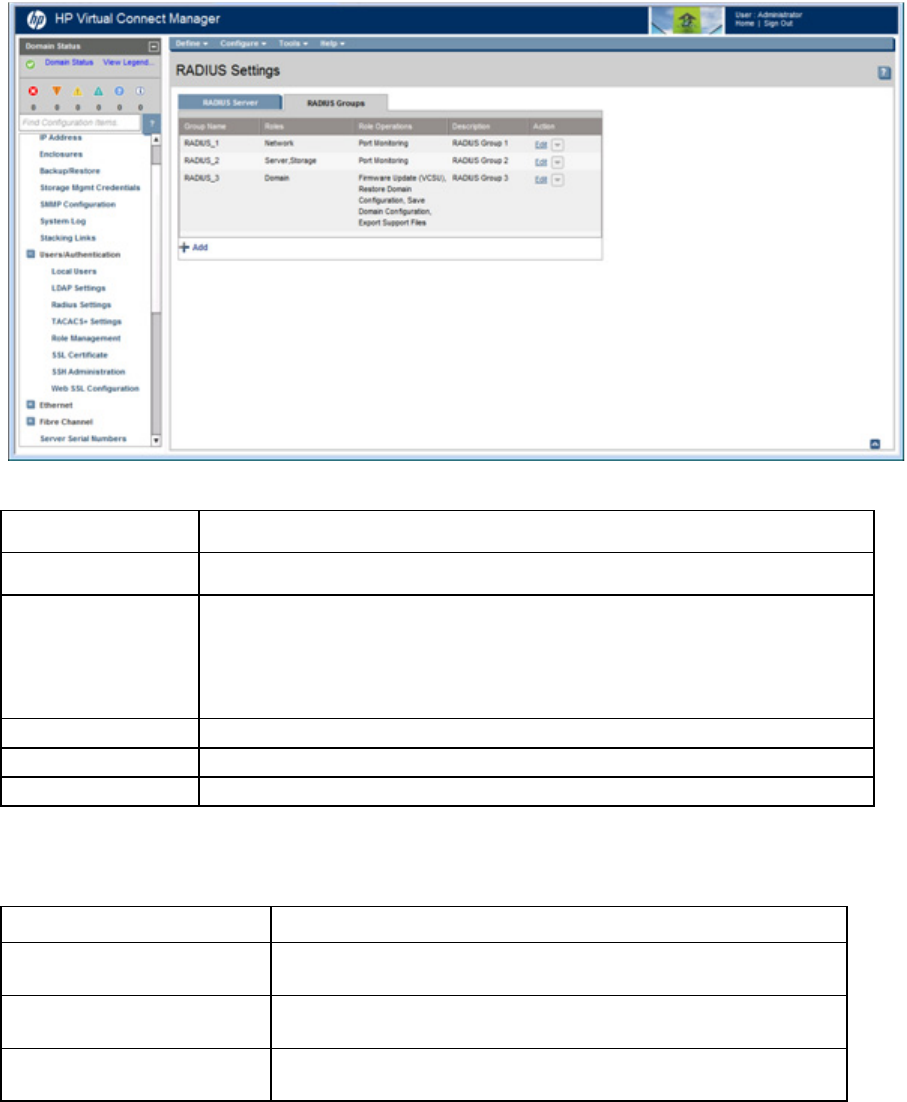The image size is (907, 1102).
Task: Click the navigation tree scroll up arrow
Action: (x=156, y=140)
